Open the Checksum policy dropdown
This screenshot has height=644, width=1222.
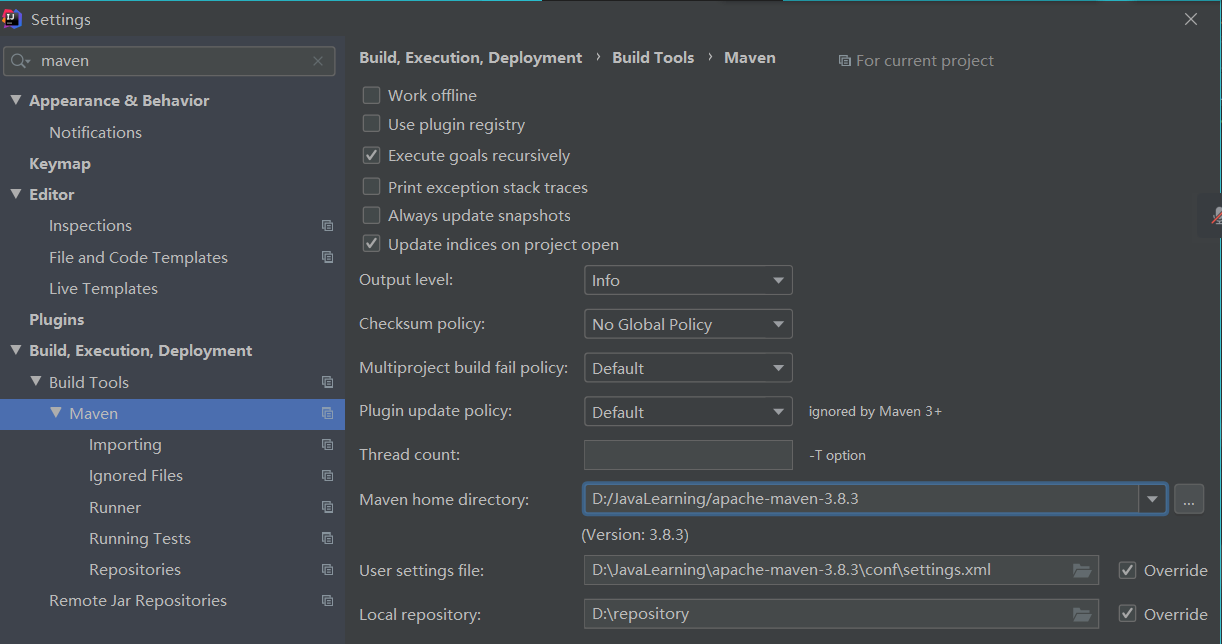[x=688, y=324]
